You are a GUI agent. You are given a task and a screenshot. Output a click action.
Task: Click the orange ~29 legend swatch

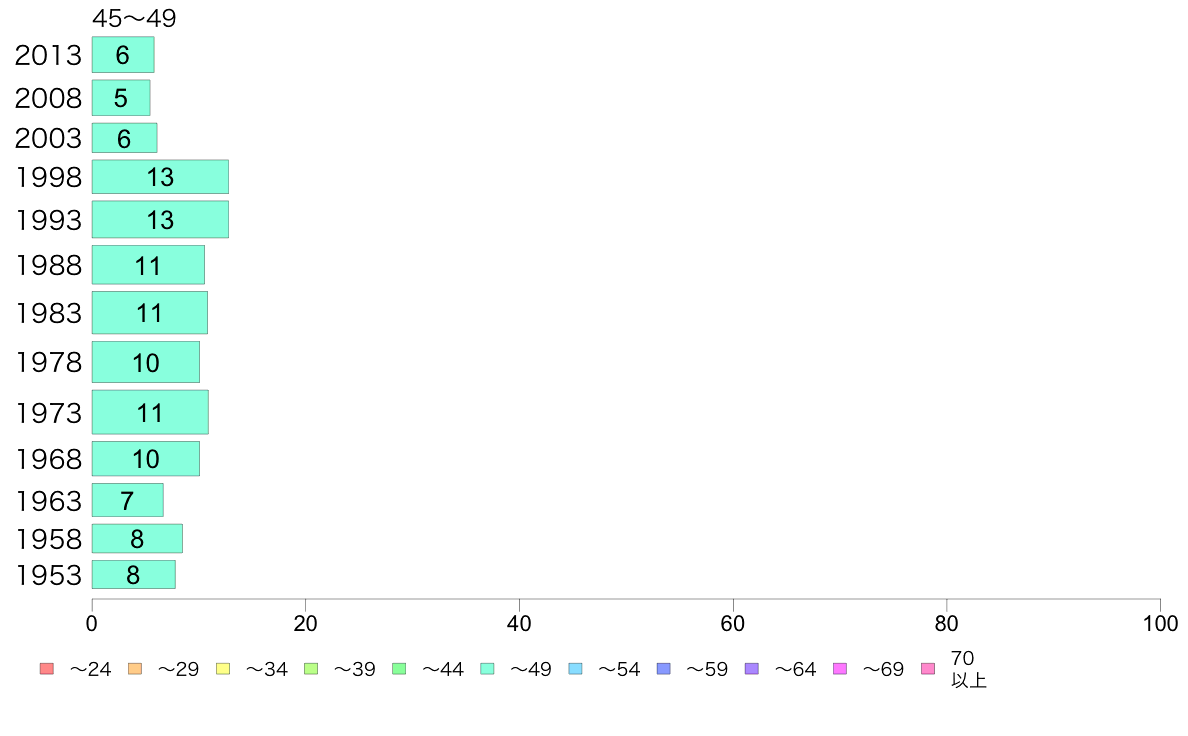point(135,669)
